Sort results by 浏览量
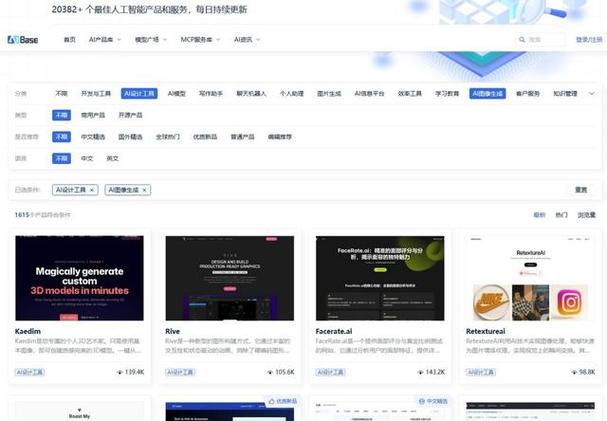This screenshot has width=607, height=421. pyautogui.click(x=586, y=215)
